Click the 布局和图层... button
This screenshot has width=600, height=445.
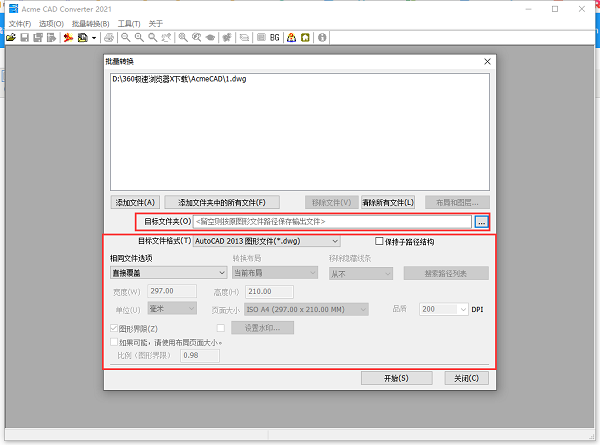[457, 202]
